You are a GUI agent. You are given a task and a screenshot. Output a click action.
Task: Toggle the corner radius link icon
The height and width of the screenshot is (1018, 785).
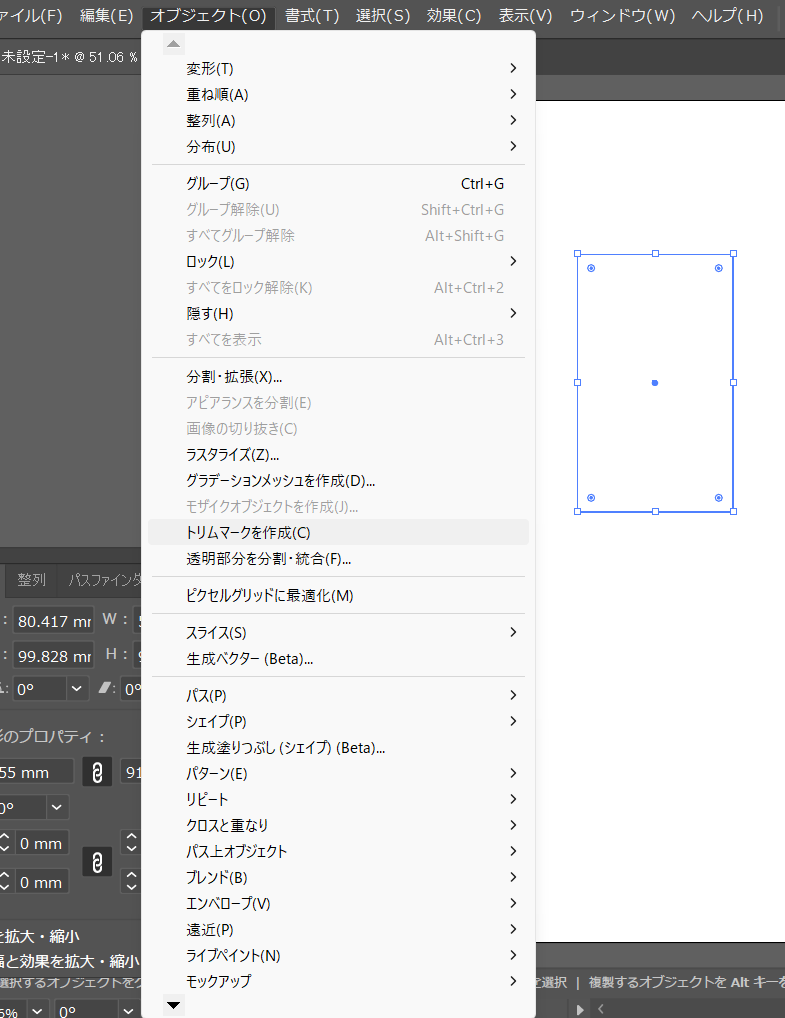97,862
